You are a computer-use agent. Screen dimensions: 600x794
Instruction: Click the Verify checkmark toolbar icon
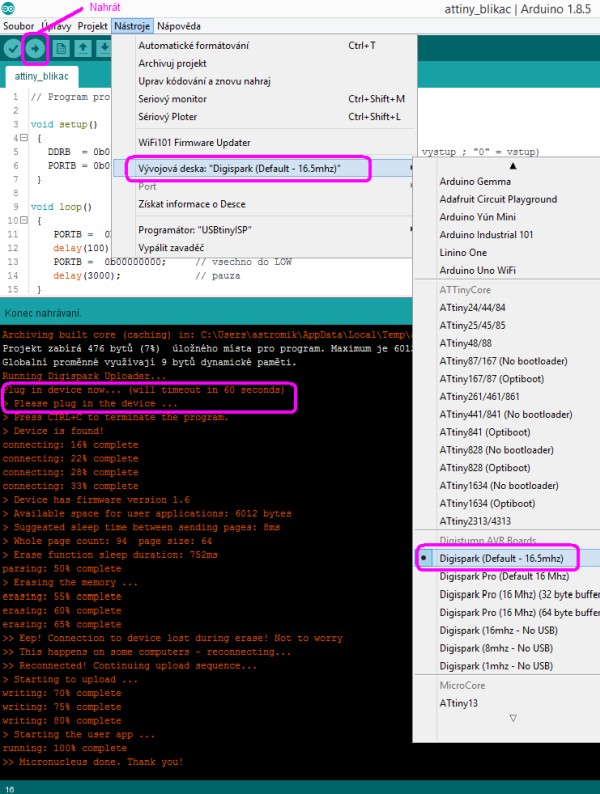13,49
